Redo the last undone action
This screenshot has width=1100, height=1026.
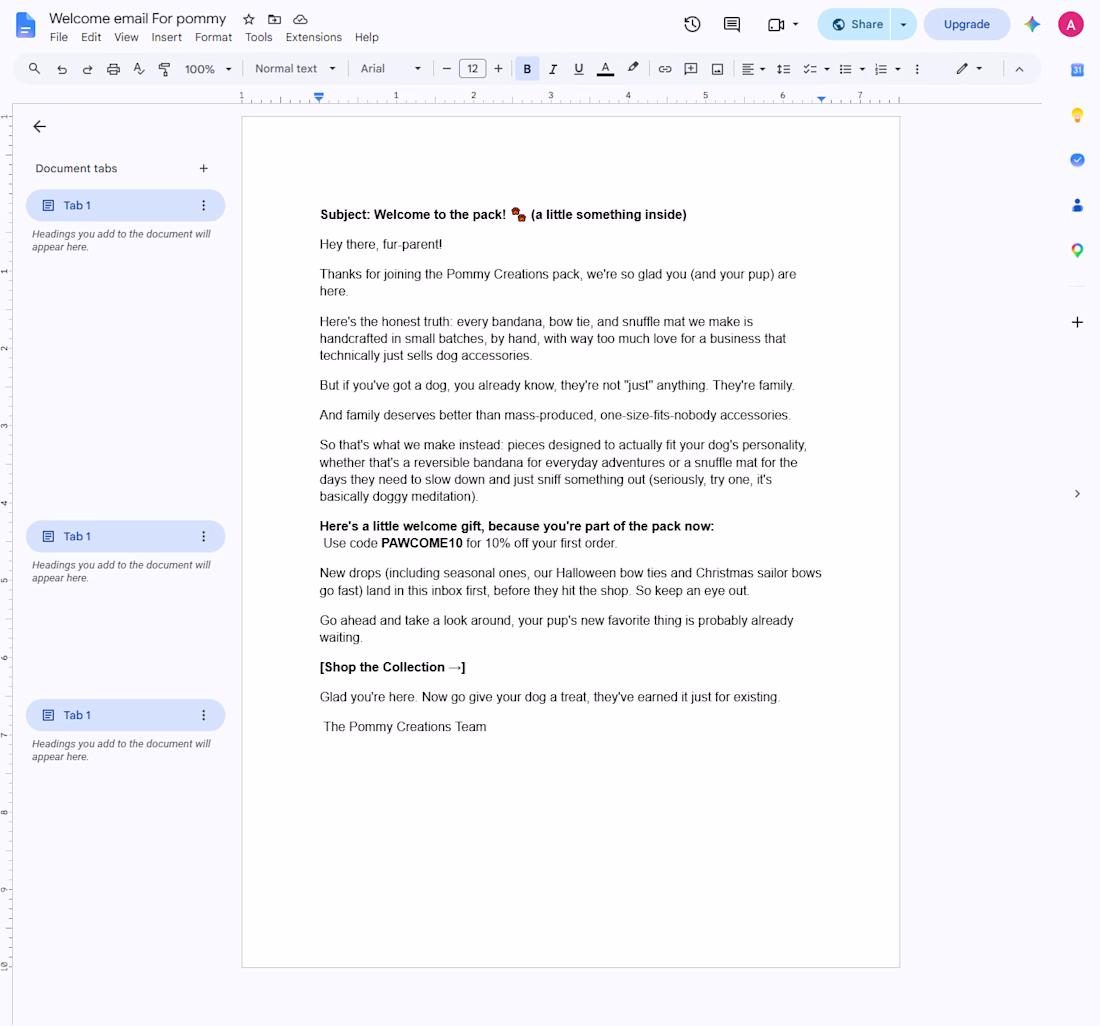(x=88, y=69)
